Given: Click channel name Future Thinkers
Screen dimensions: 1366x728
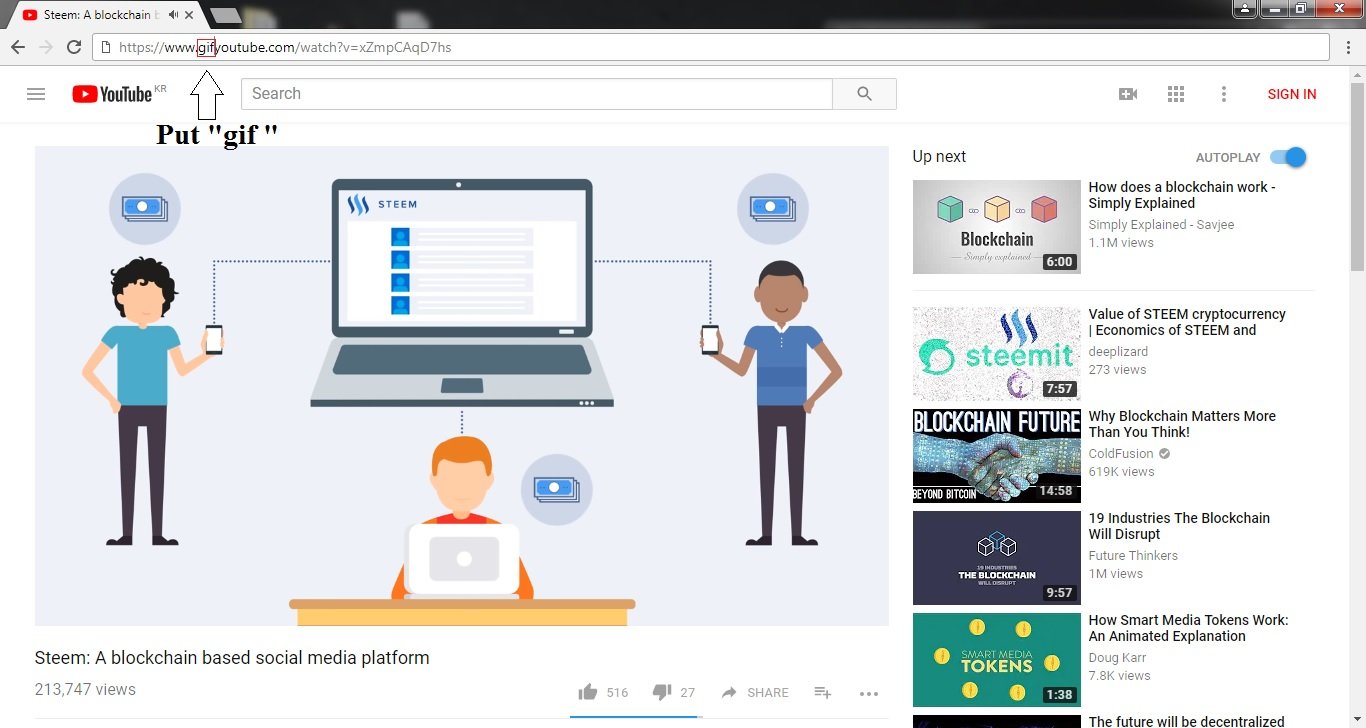Looking at the screenshot, I should [x=1133, y=556].
